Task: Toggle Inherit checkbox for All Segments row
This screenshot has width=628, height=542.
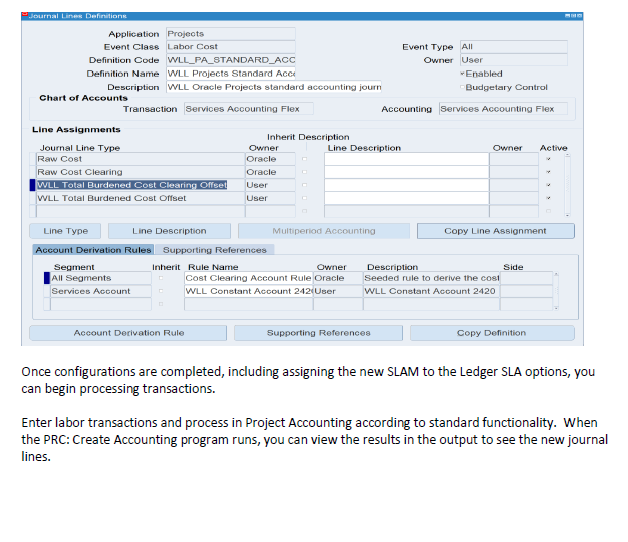Action: (161, 278)
